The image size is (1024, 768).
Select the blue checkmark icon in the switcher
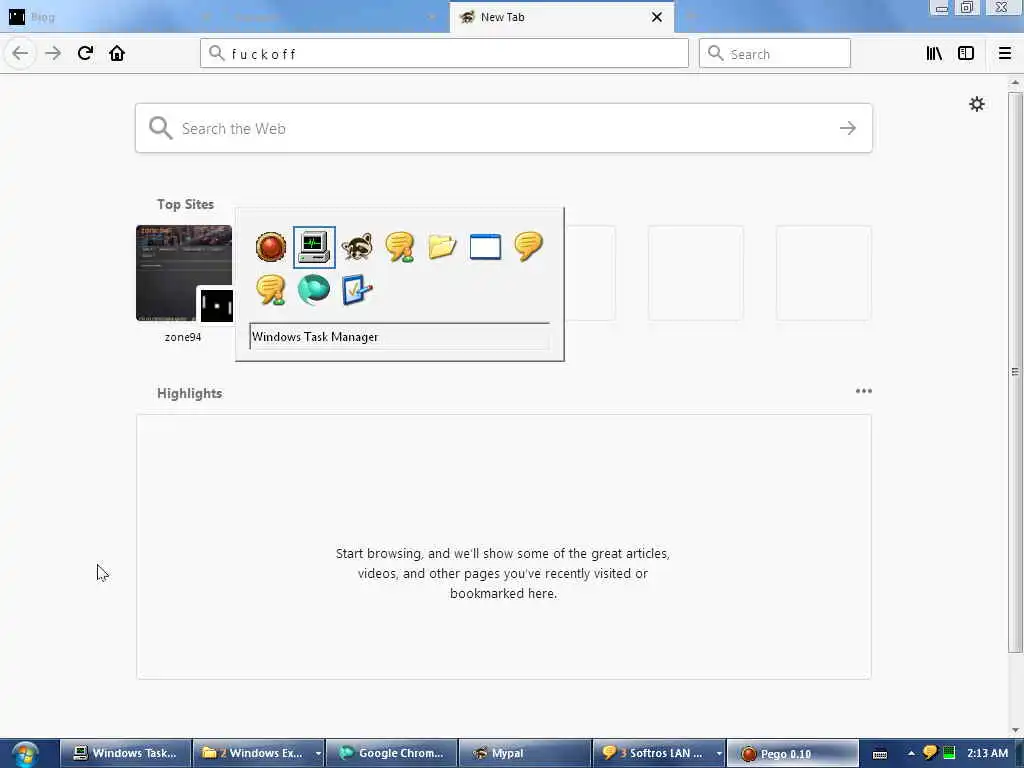(357, 290)
